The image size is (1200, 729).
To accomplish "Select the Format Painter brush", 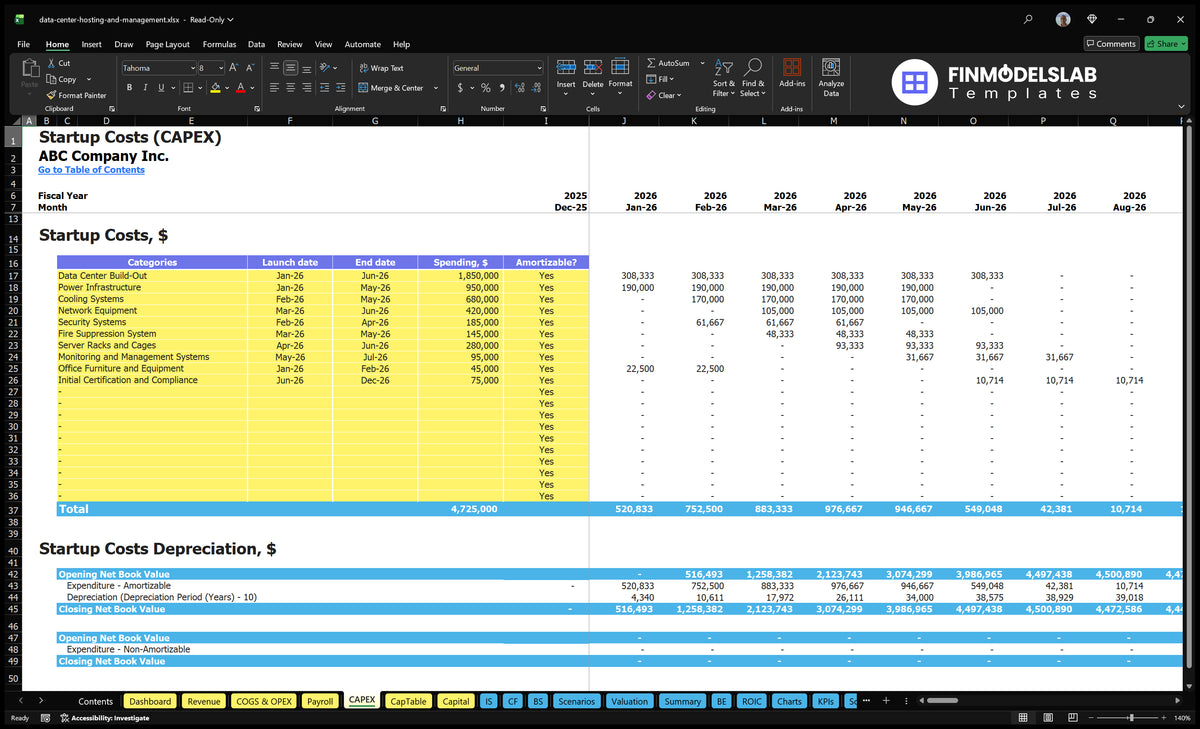I will pyautogui.click(x=51, y=95).
